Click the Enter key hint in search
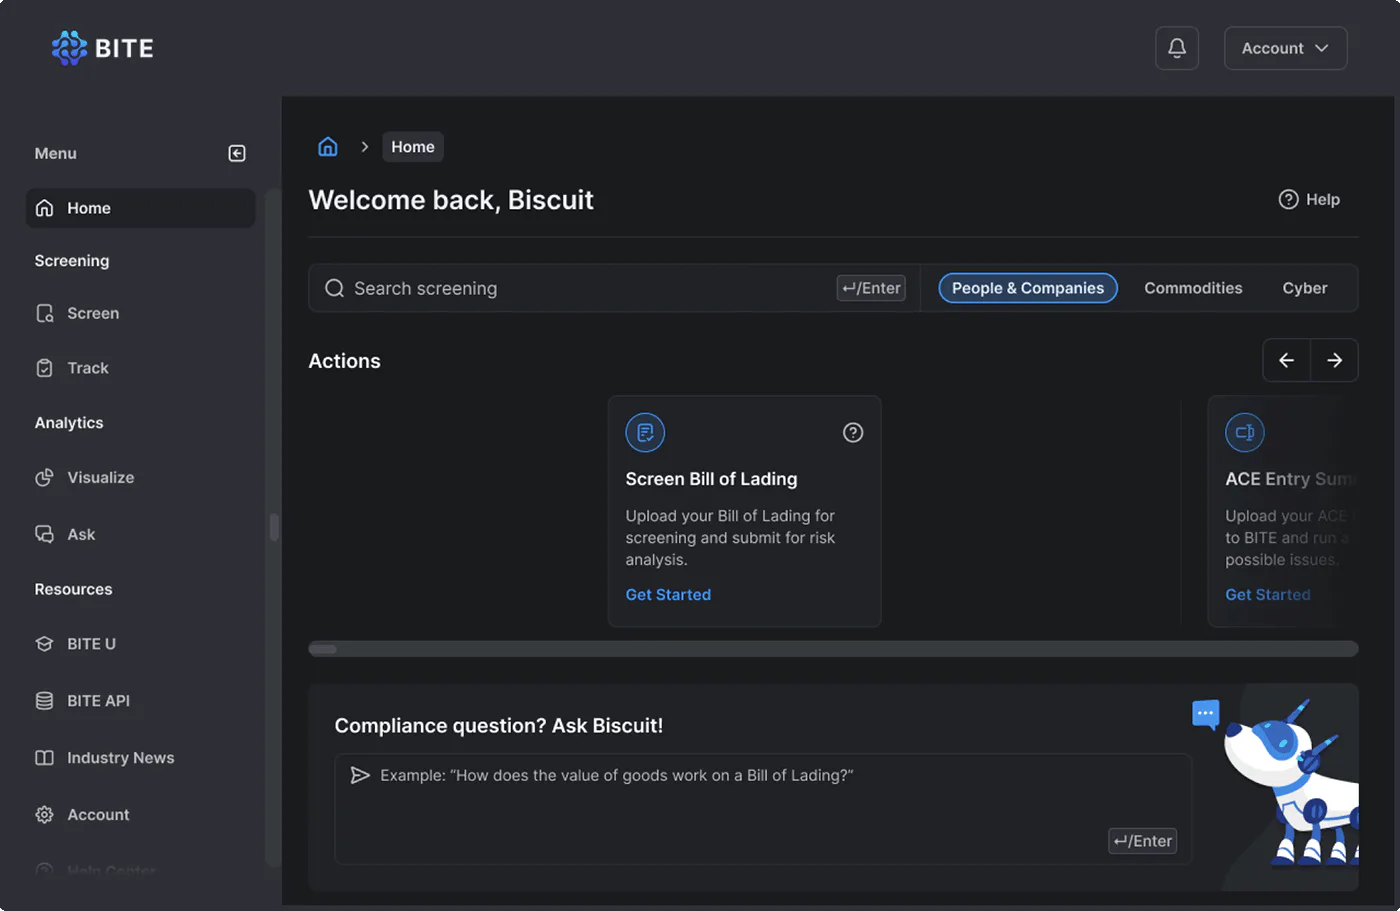 (871, 288)
